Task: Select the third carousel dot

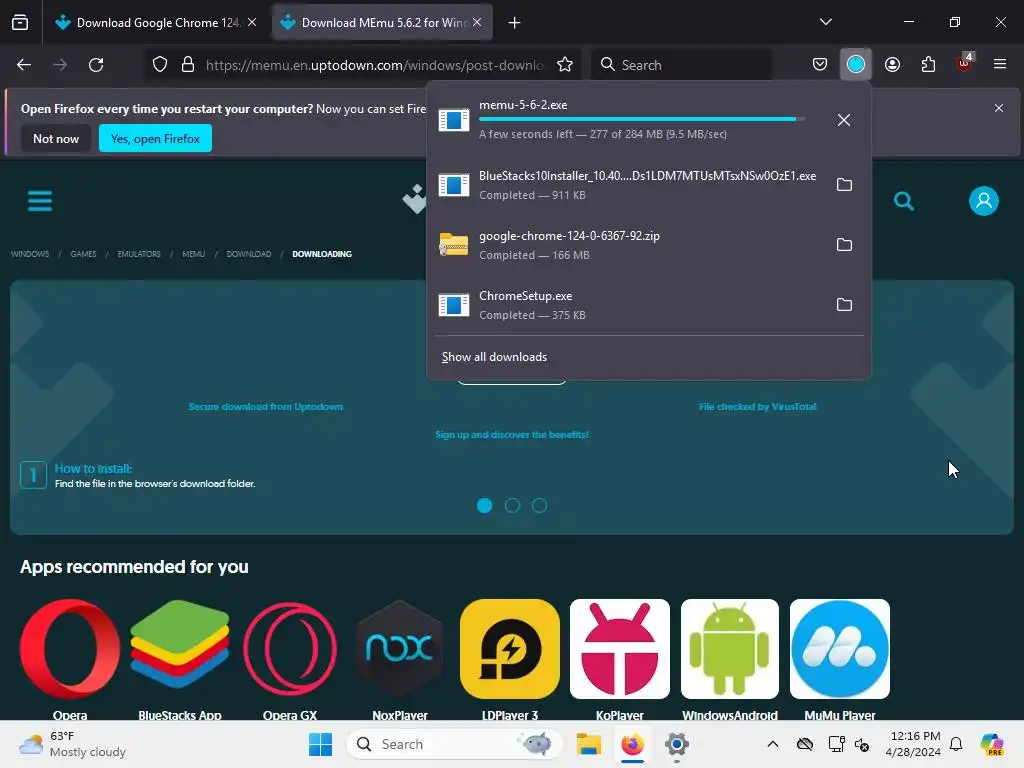Action: click(x=539, y=505)
